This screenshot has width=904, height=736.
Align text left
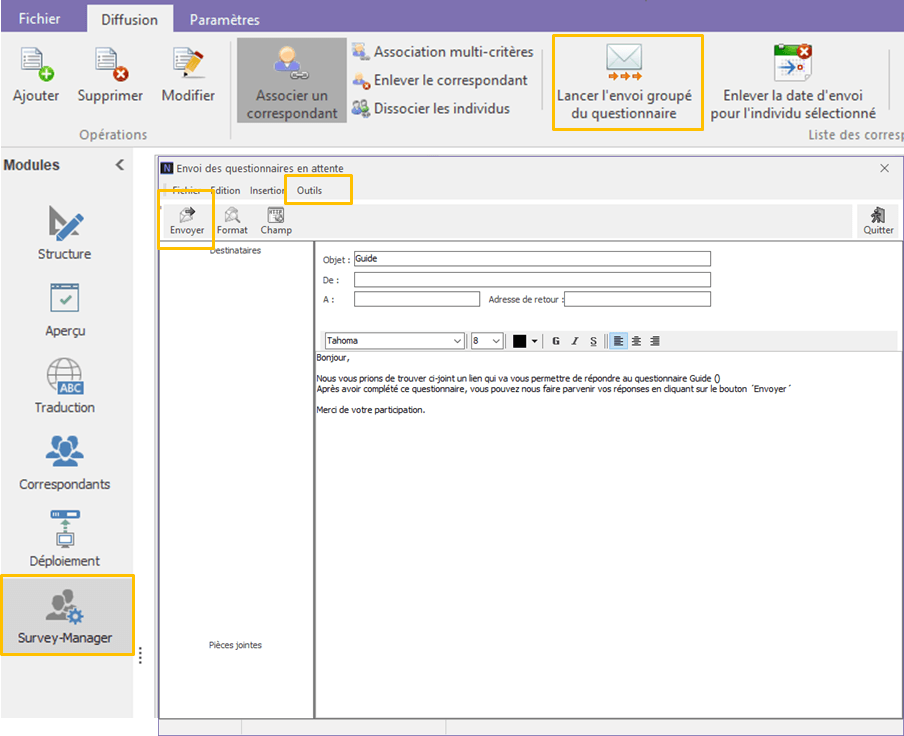(x=618, y=341)
